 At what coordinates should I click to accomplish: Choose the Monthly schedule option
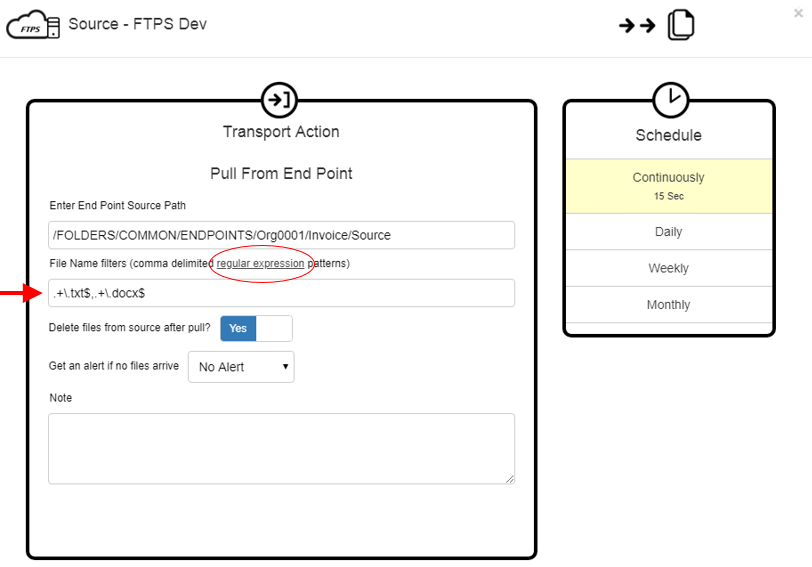pyautogui.click(x=668, y=305)
